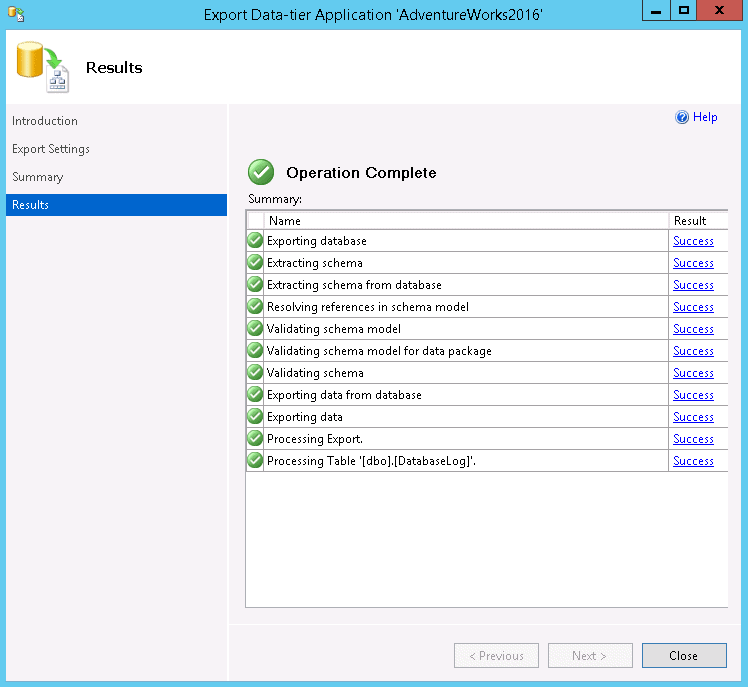Select the 'Processing Export.' row text
The width and height of the screenshot is (748, 687).
click(315, 439)
